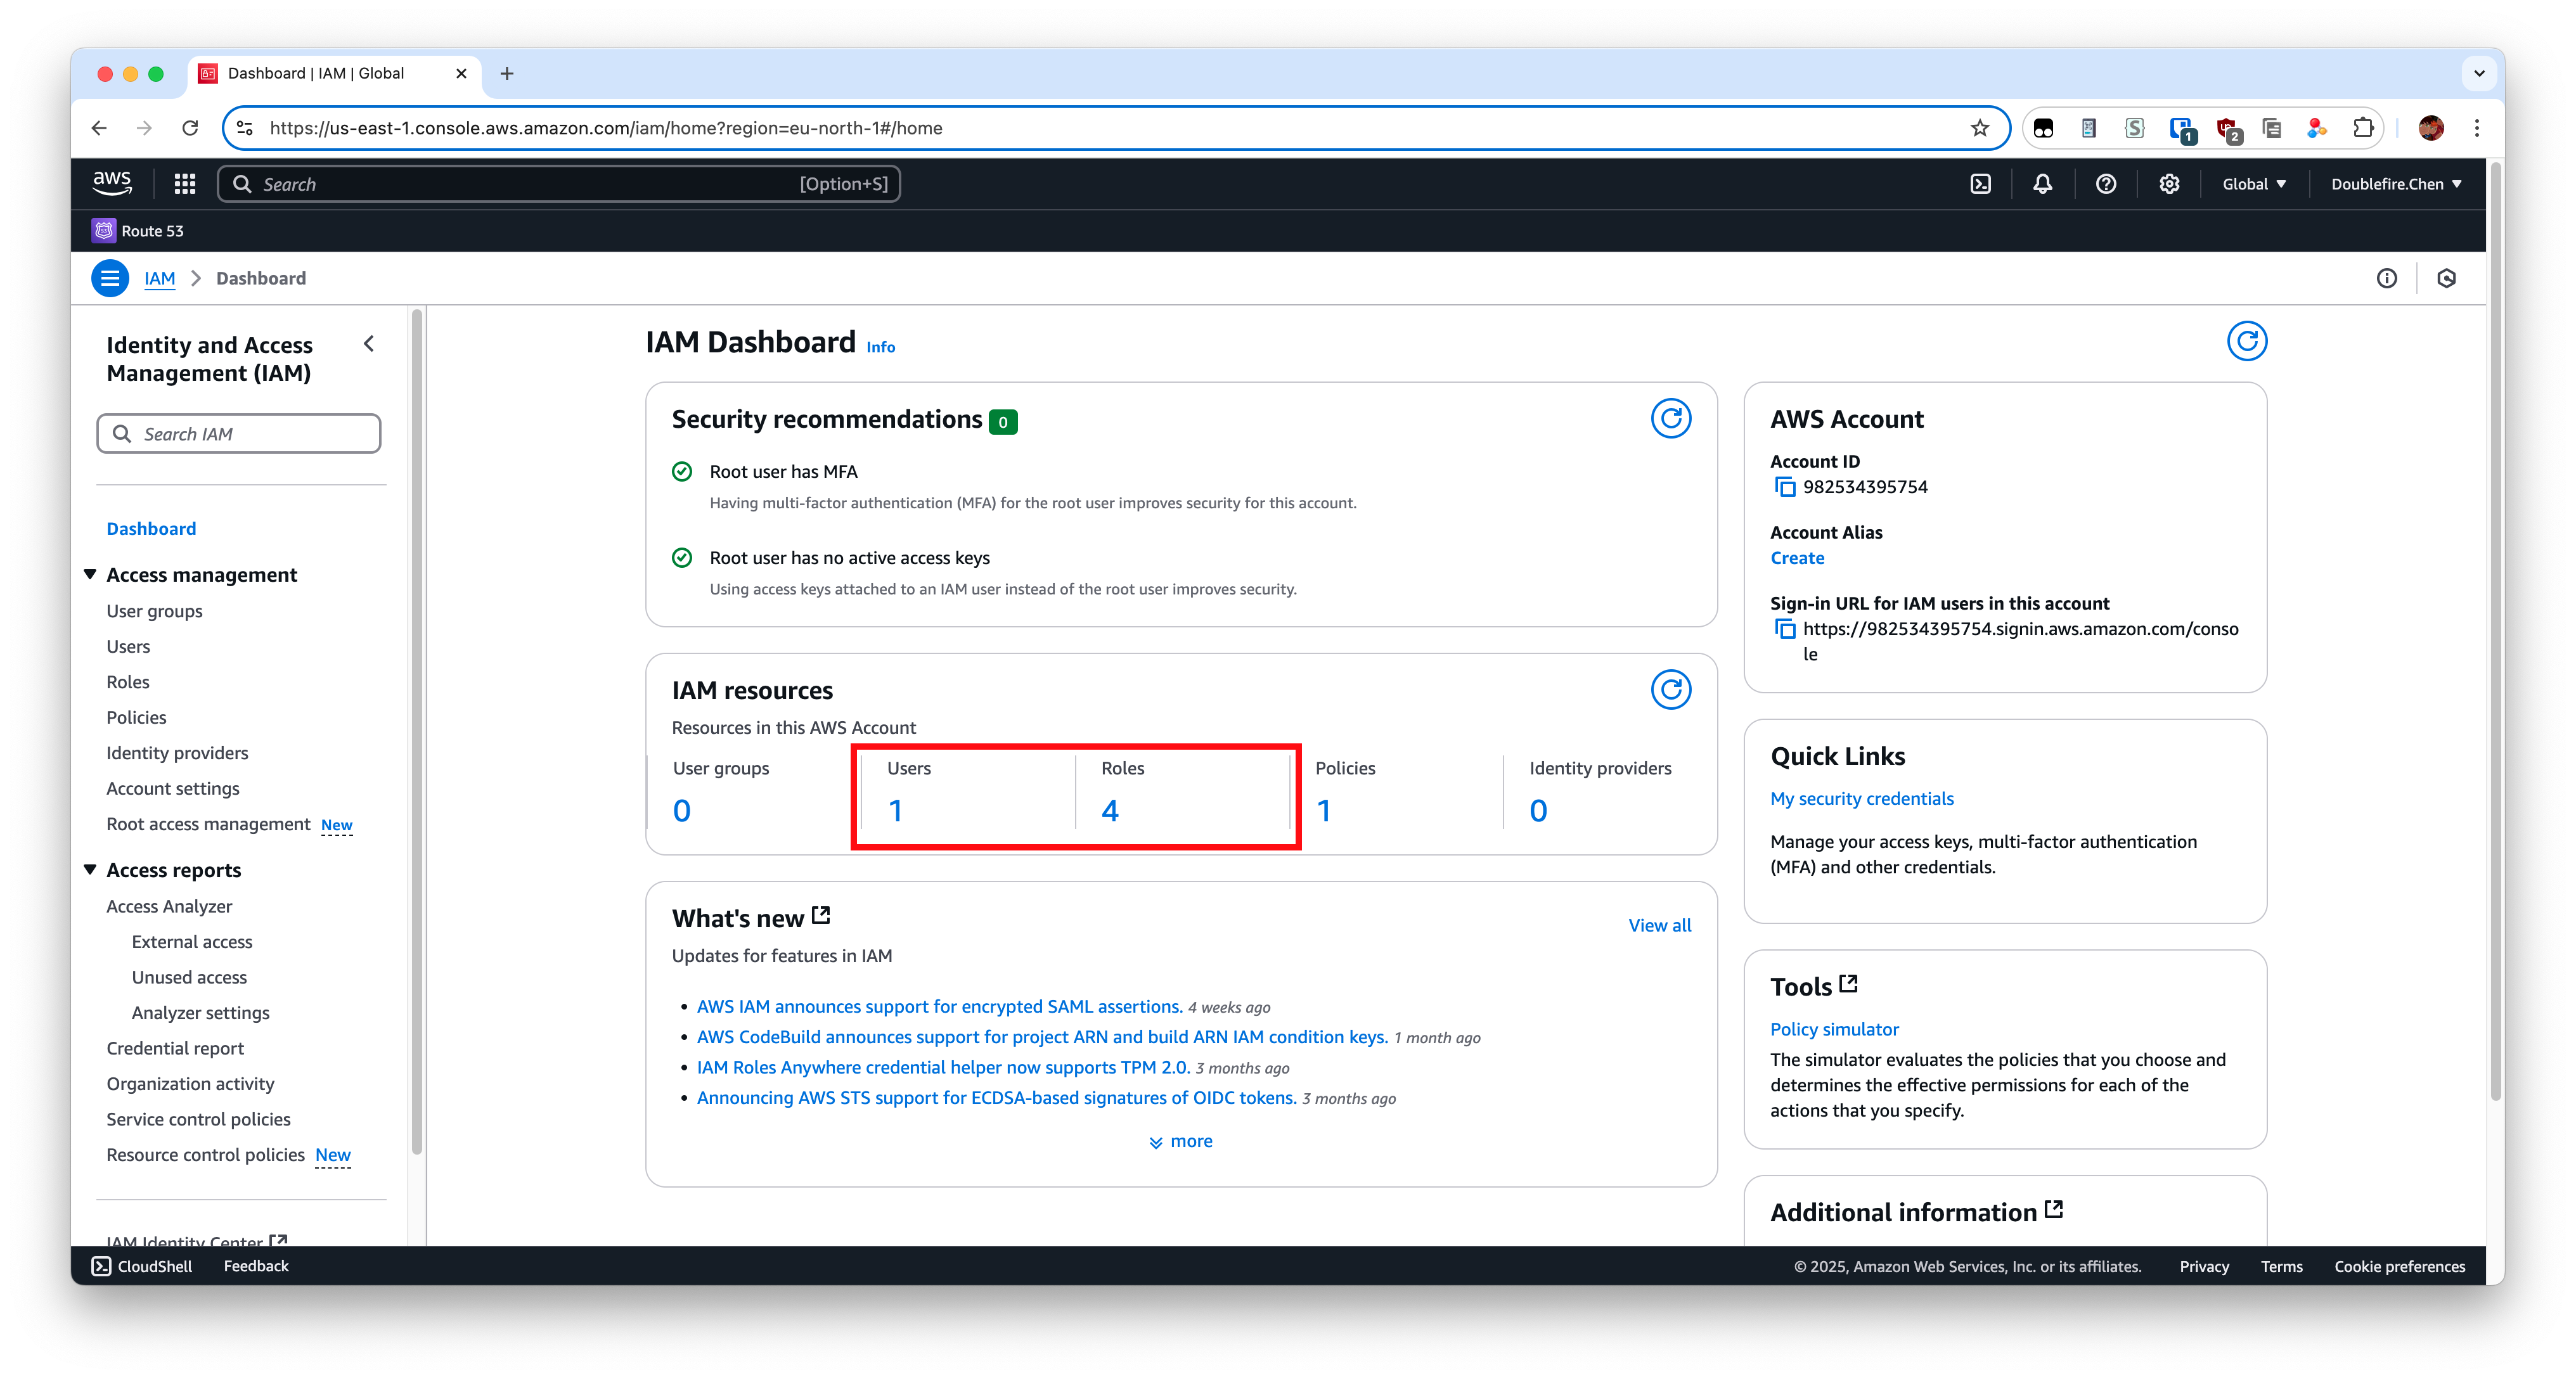This screenshot has width=2576, height=1379.
Task: Open the CodeBuild ARN condition keys announcement
Action: click(1042, 1037)
